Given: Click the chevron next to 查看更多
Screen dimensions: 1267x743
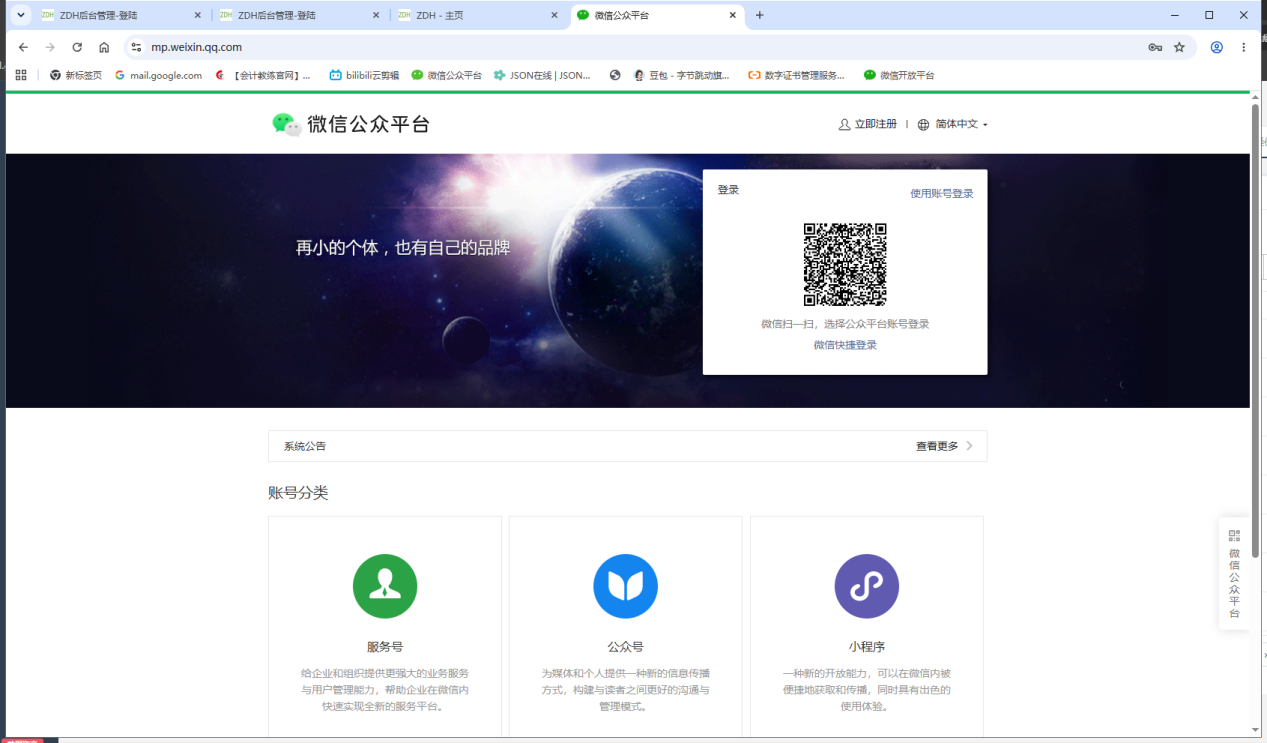Looking at the screenshot, I should [969, 446].
